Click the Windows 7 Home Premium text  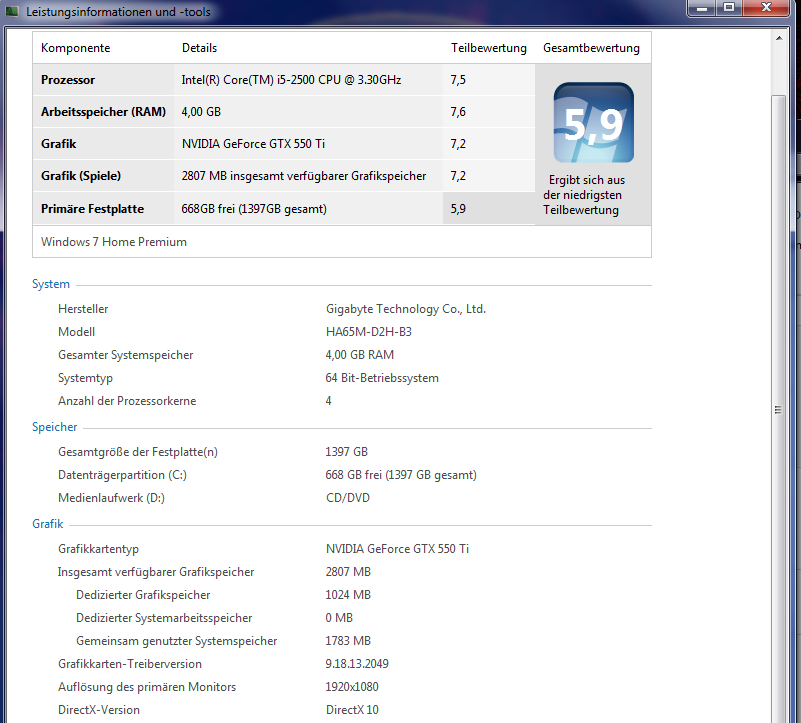coord(114,242)
